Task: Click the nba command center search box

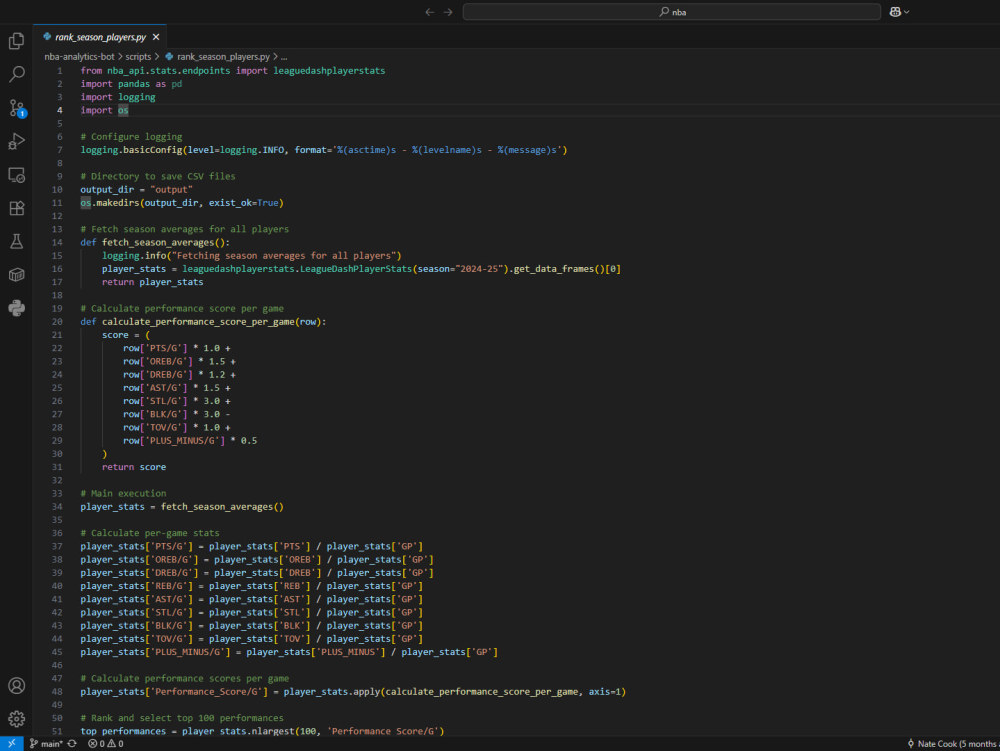Action: pyautogui.click(x=672, y=12)
